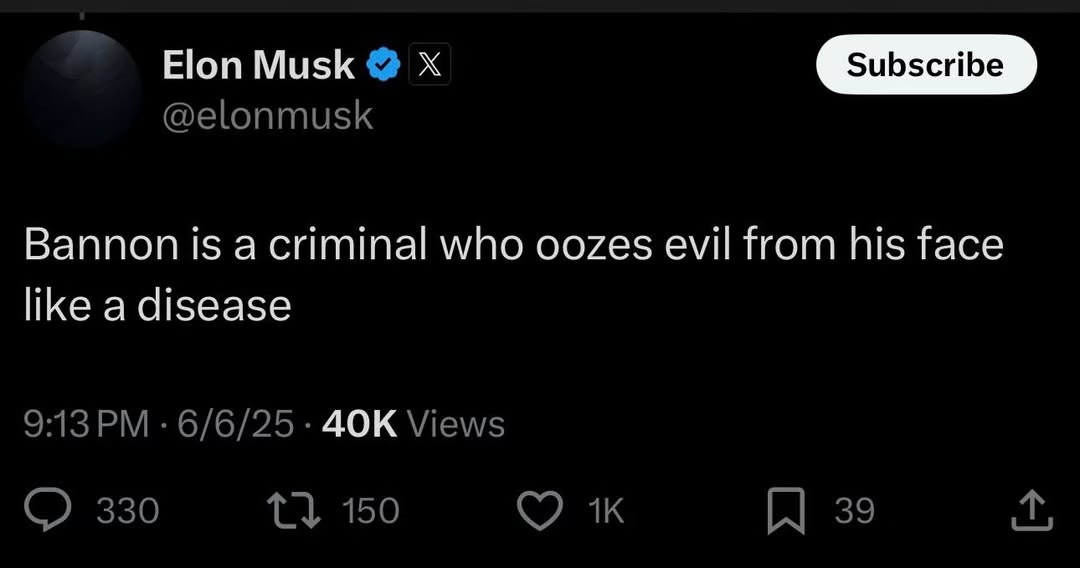Click the blue verified checkmark badge
Image resolution: width=1080 pixels, height=568 pixels.
(x=383, y=66)
